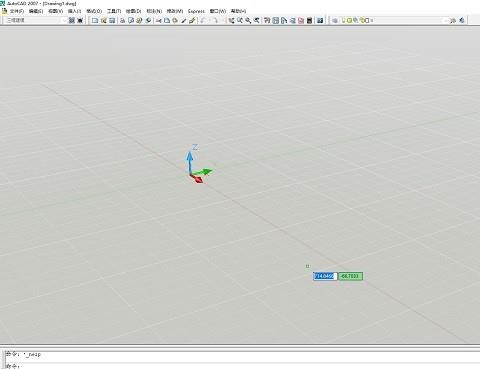Activate the Match Properties brush tool

tap(183, 20)
